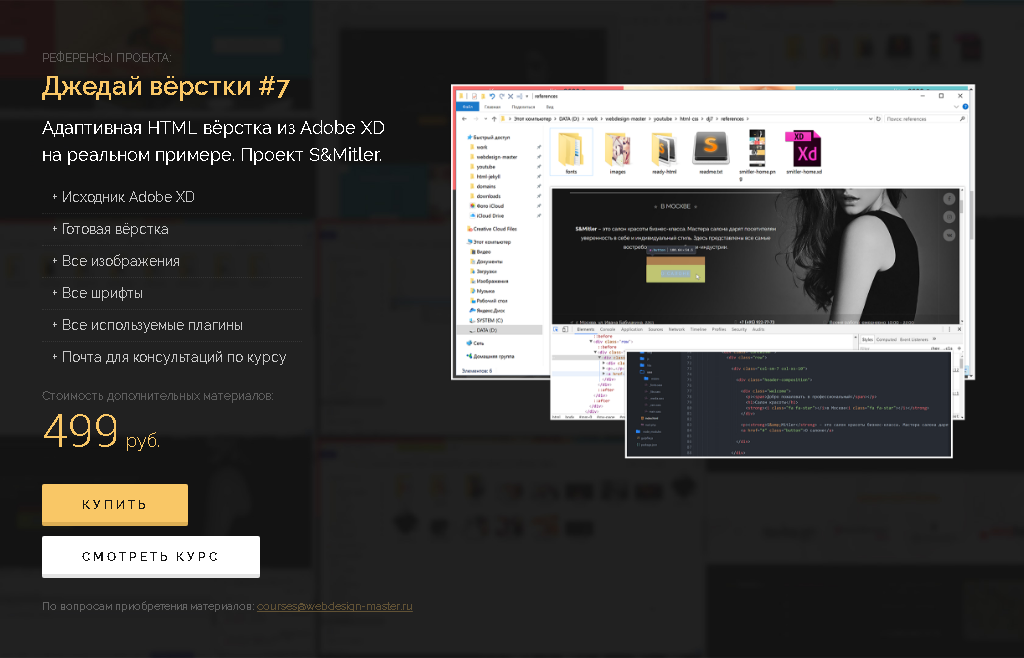Screen dimensions: 1024x658
Task: Switch to the Вид ribbon tab
Action: (550, 106)
